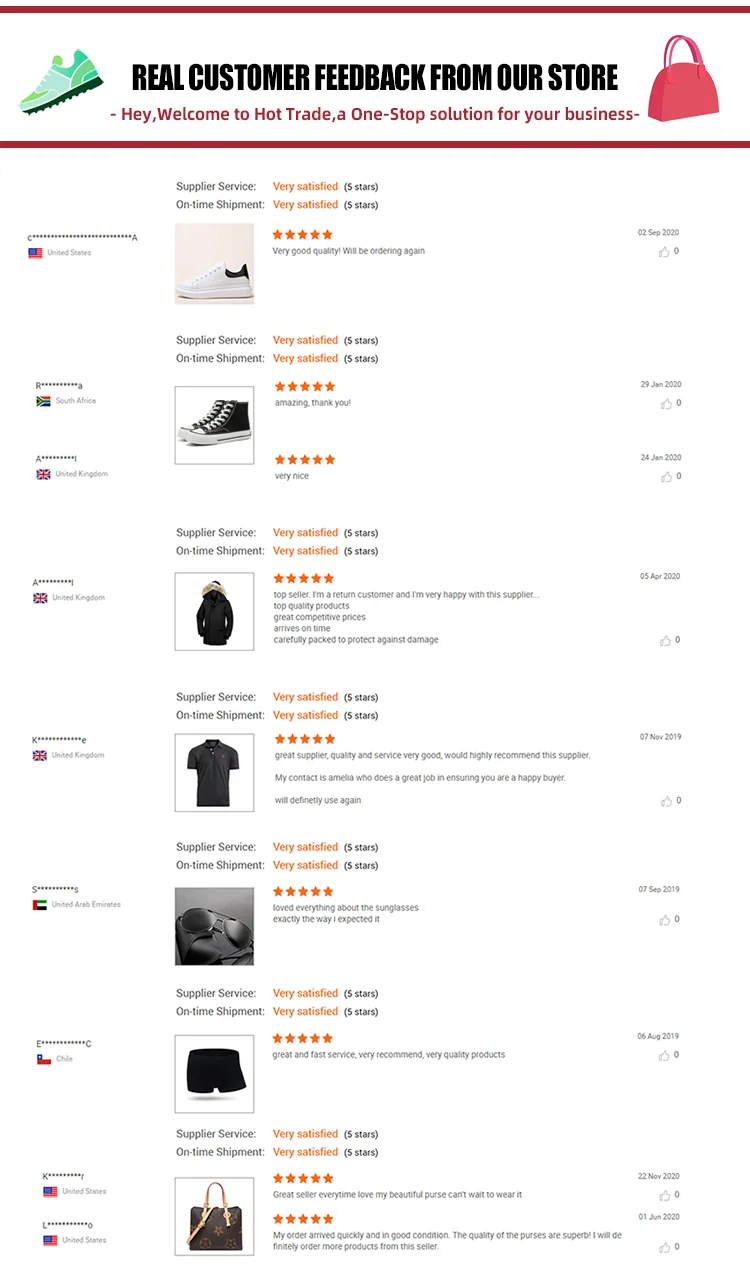The height and width of the screenshot is (1282, 750).
Task: Open the sunglasses product thumbnail
Action: tap(214, 926)
